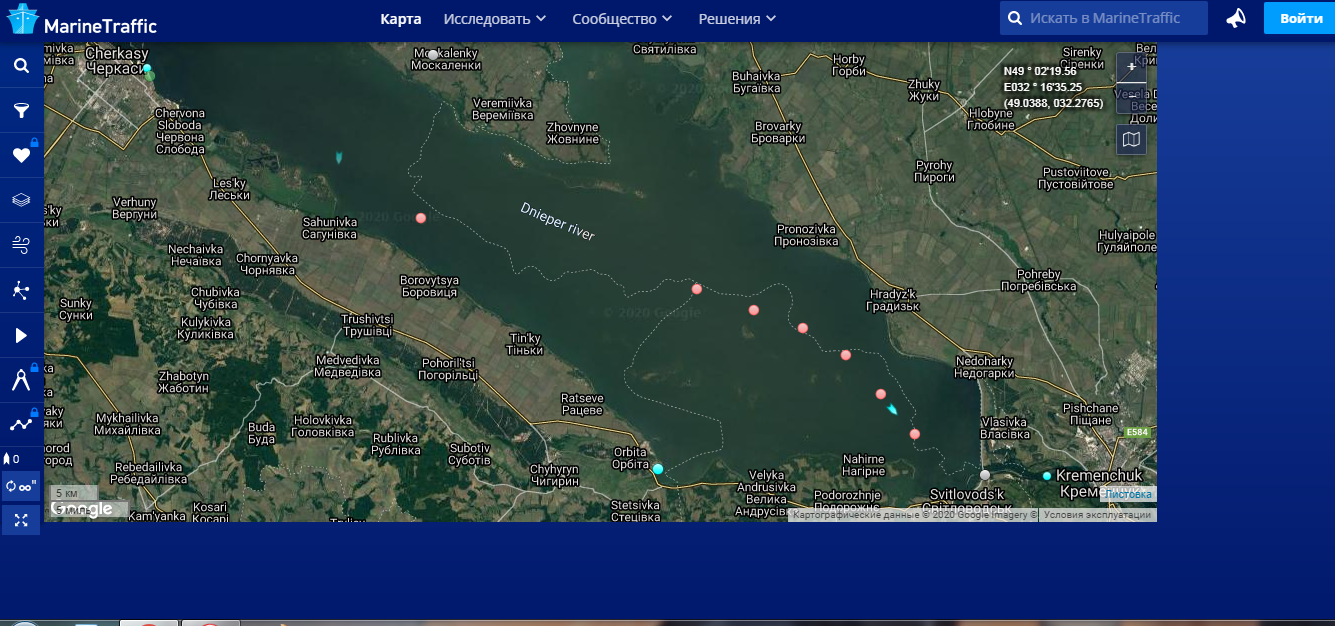Click the play button in sidebar
The width and height of the screenshot is (1335, 626).
pyautogui.click(x=21, y=335)
